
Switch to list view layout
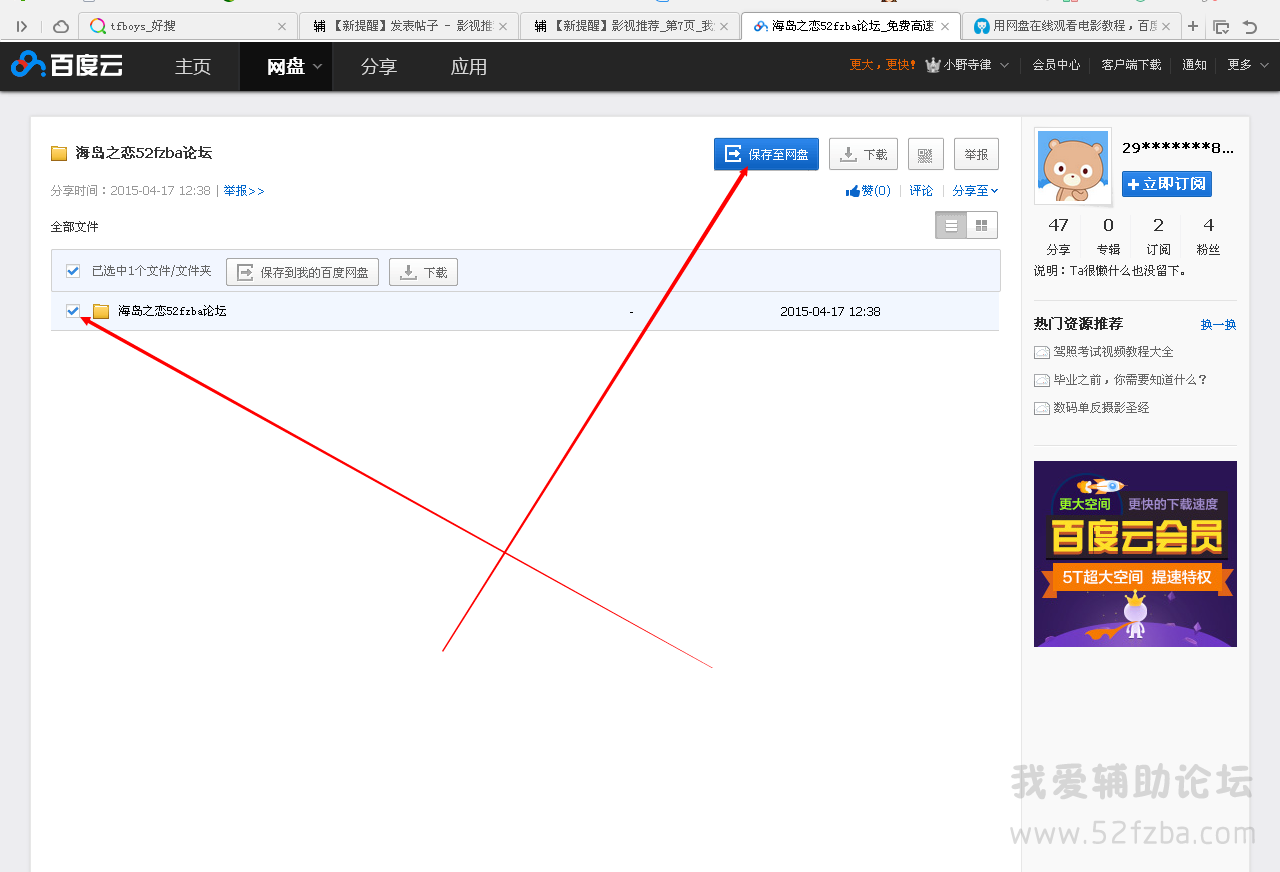tap(951, 225)
